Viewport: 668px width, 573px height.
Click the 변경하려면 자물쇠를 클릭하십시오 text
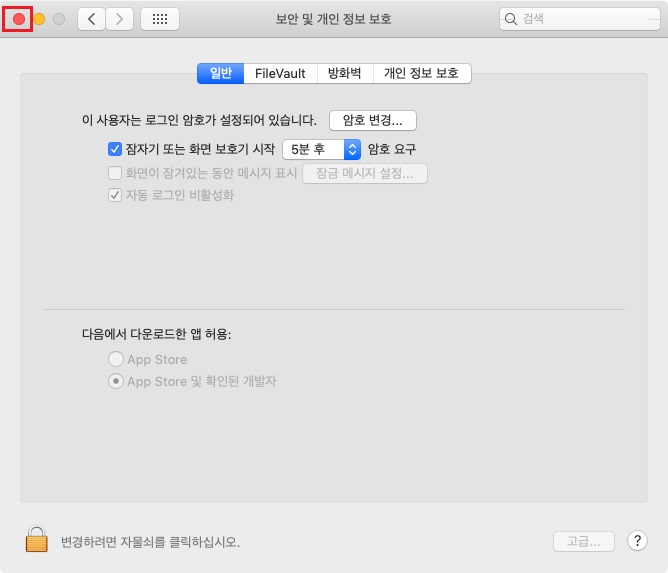150,542
